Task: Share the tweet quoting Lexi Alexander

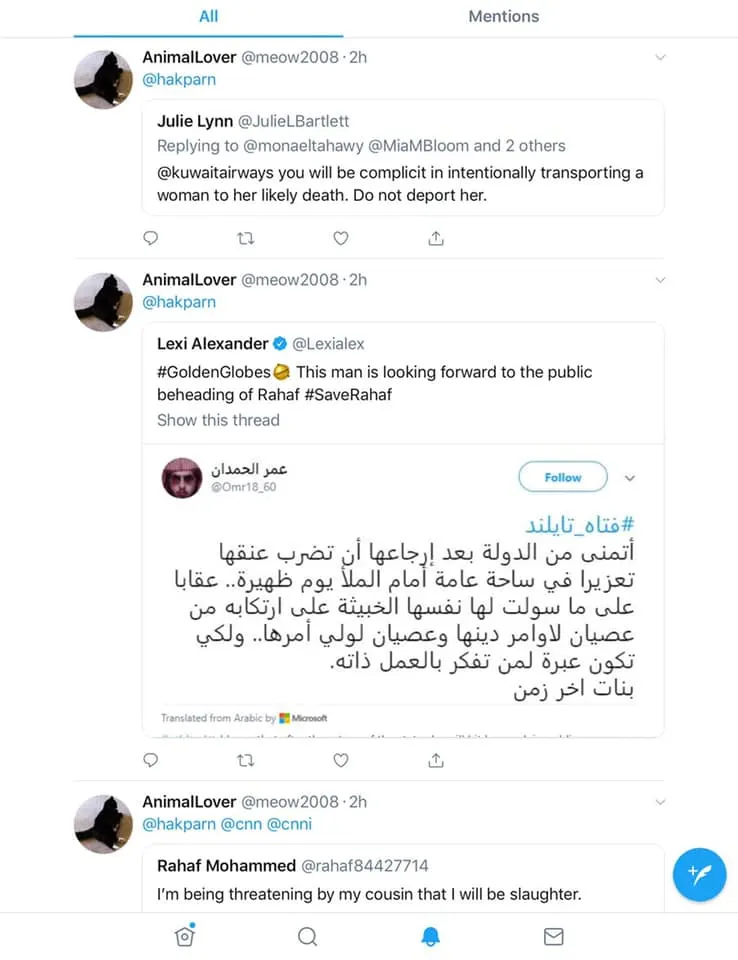Action: tap(435, 760)
